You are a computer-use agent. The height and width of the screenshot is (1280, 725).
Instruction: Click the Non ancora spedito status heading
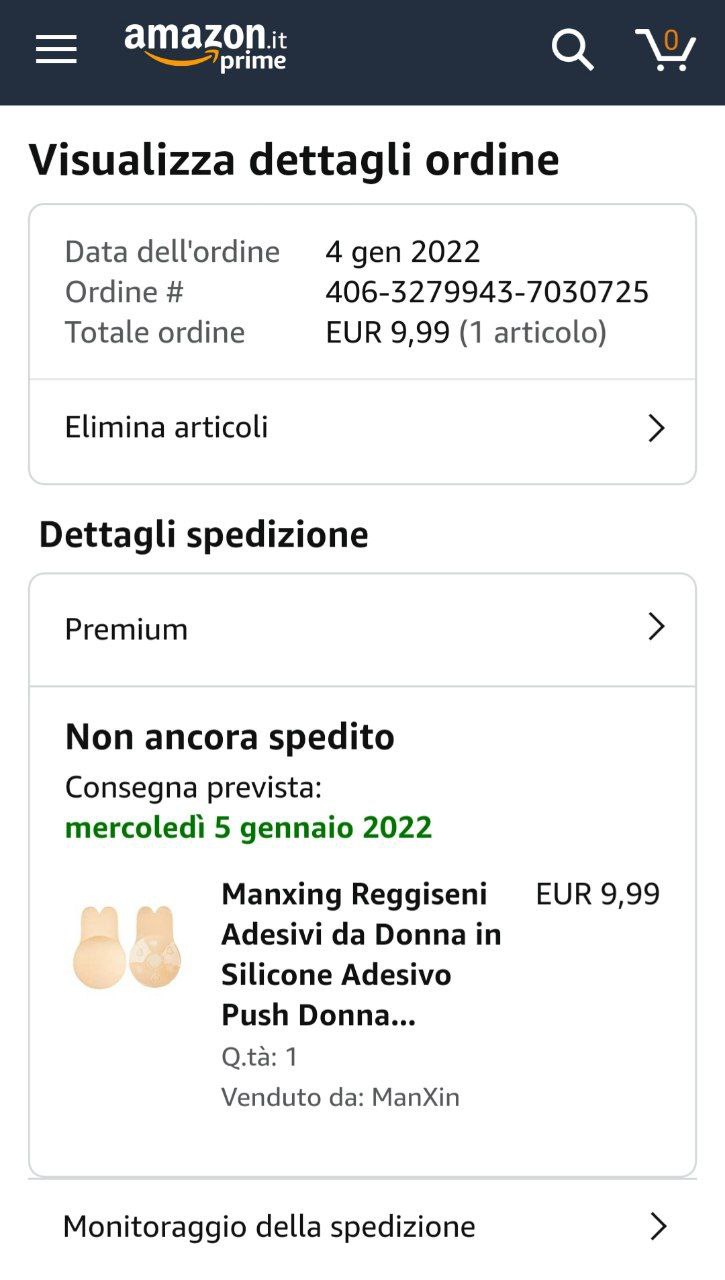coord(230,737)
